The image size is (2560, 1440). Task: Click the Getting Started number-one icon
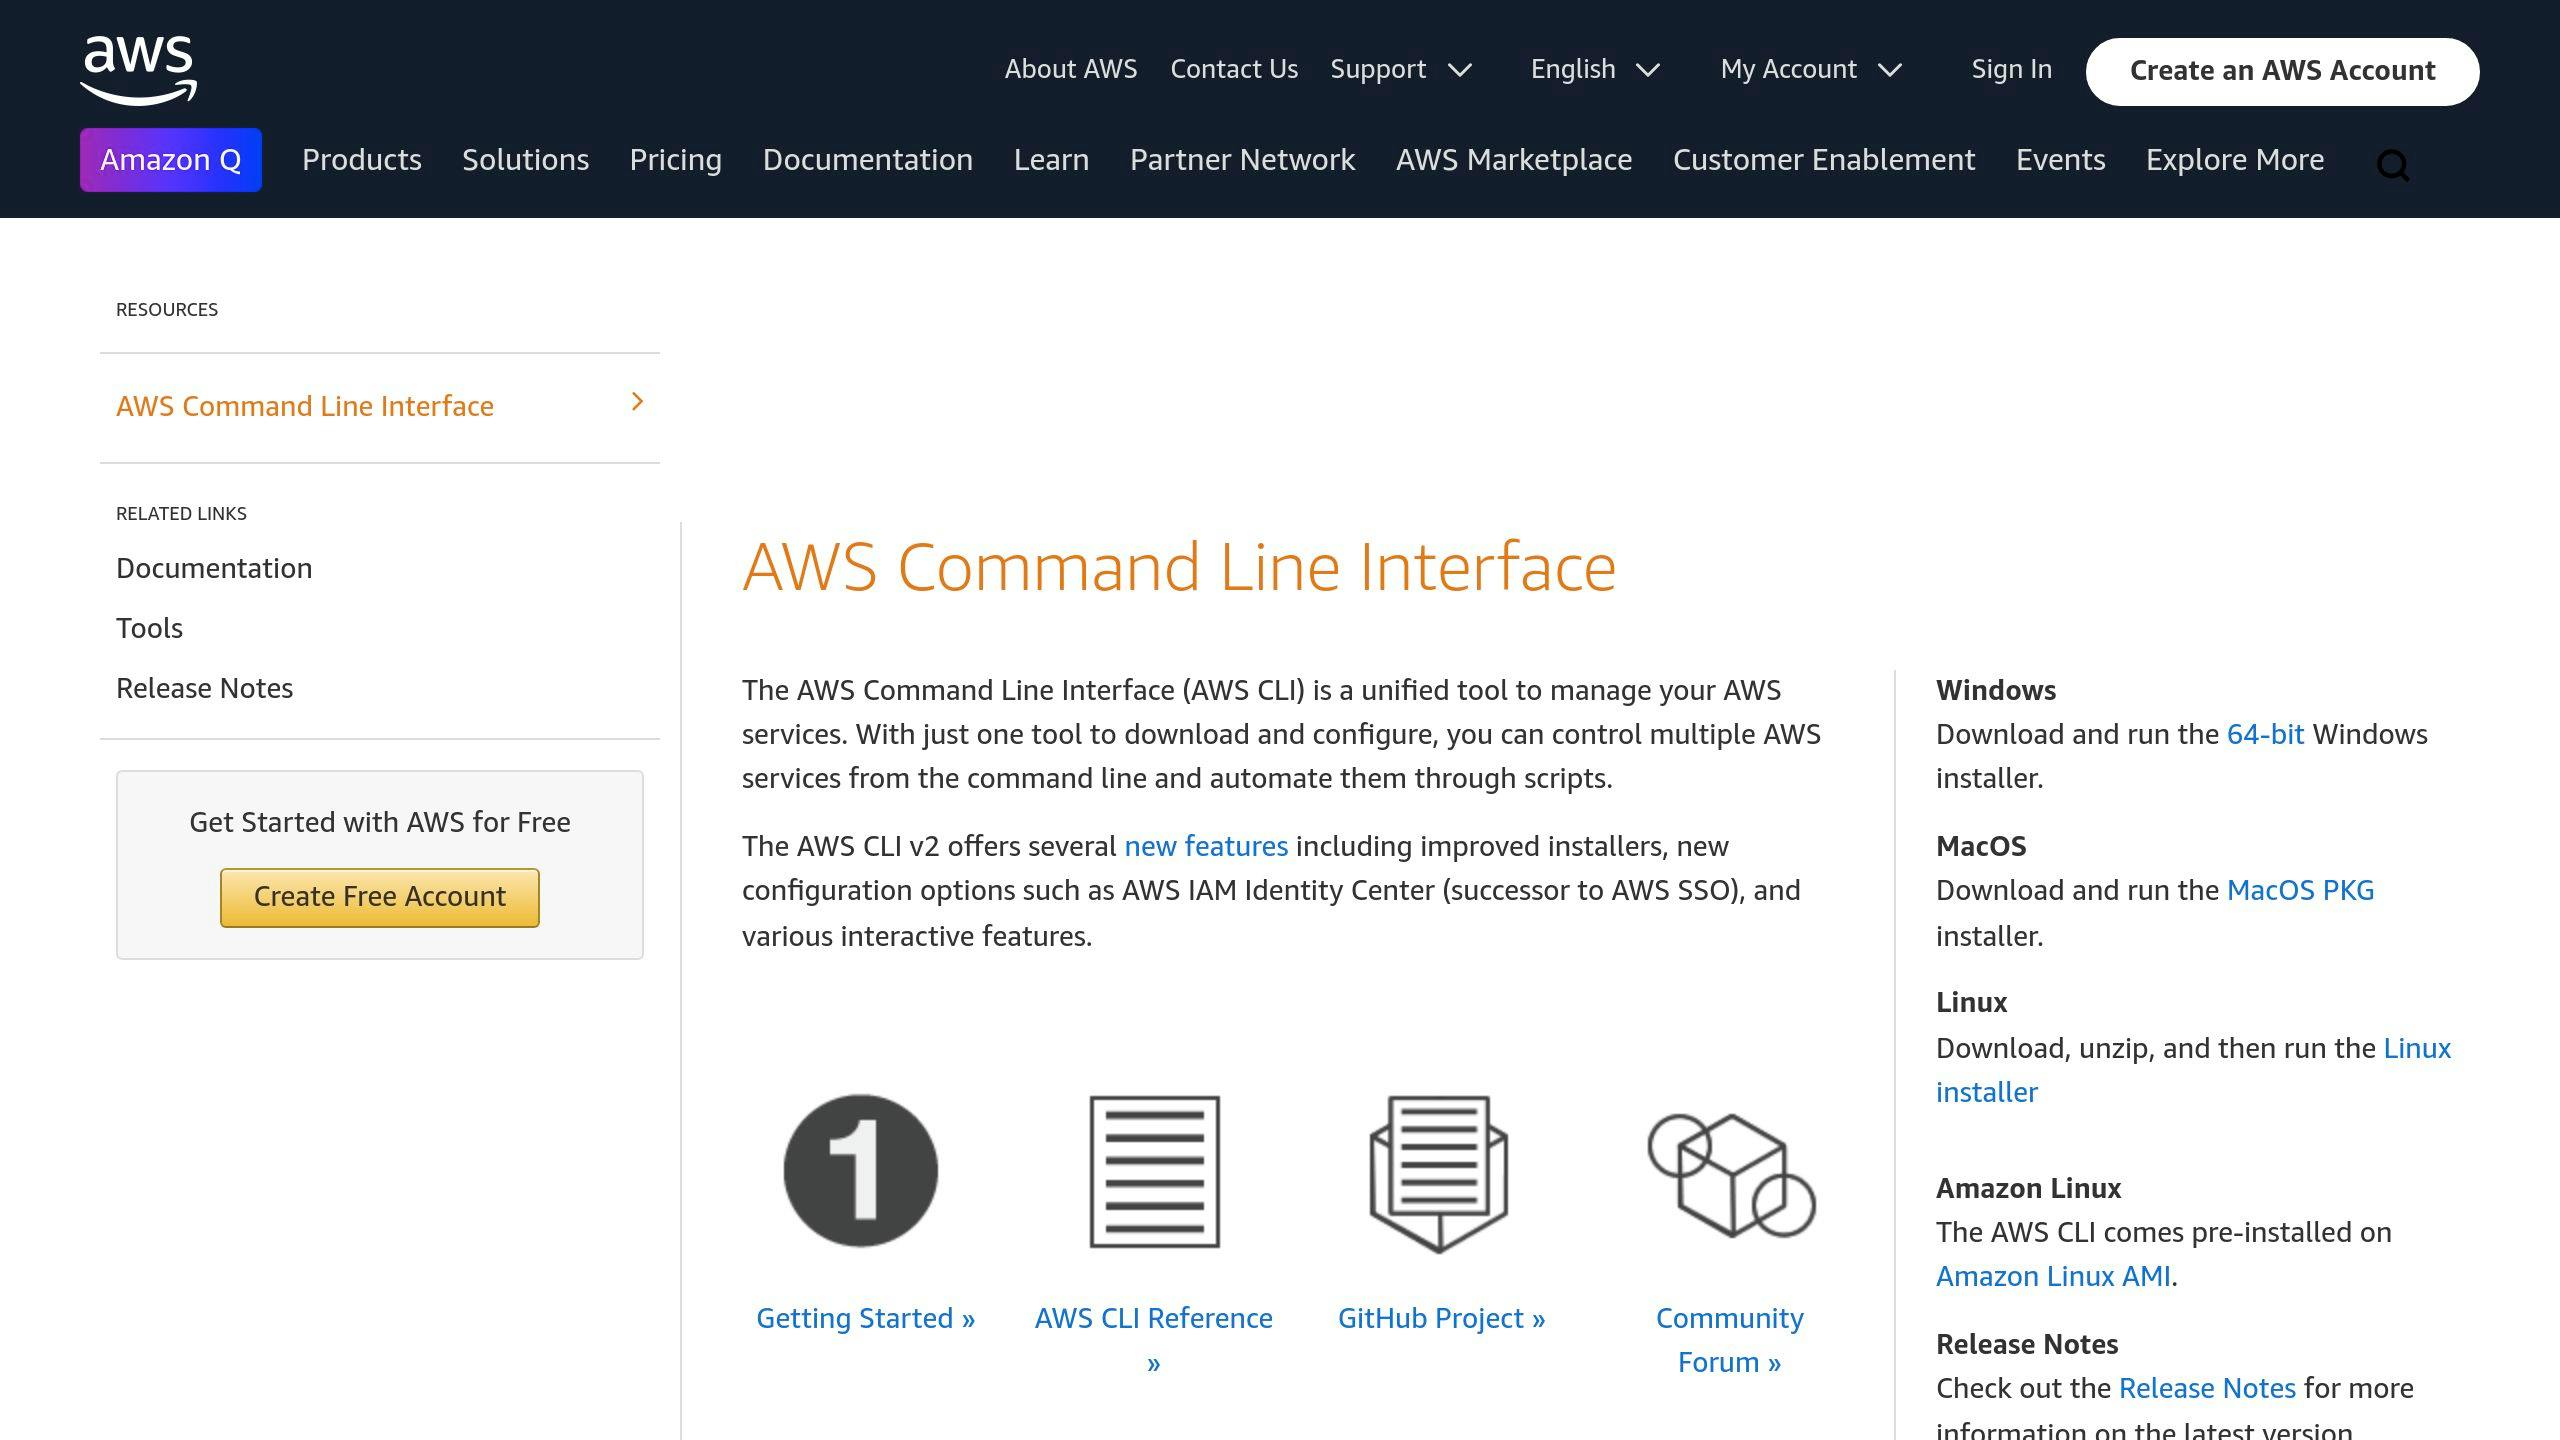pos(860,1171)
